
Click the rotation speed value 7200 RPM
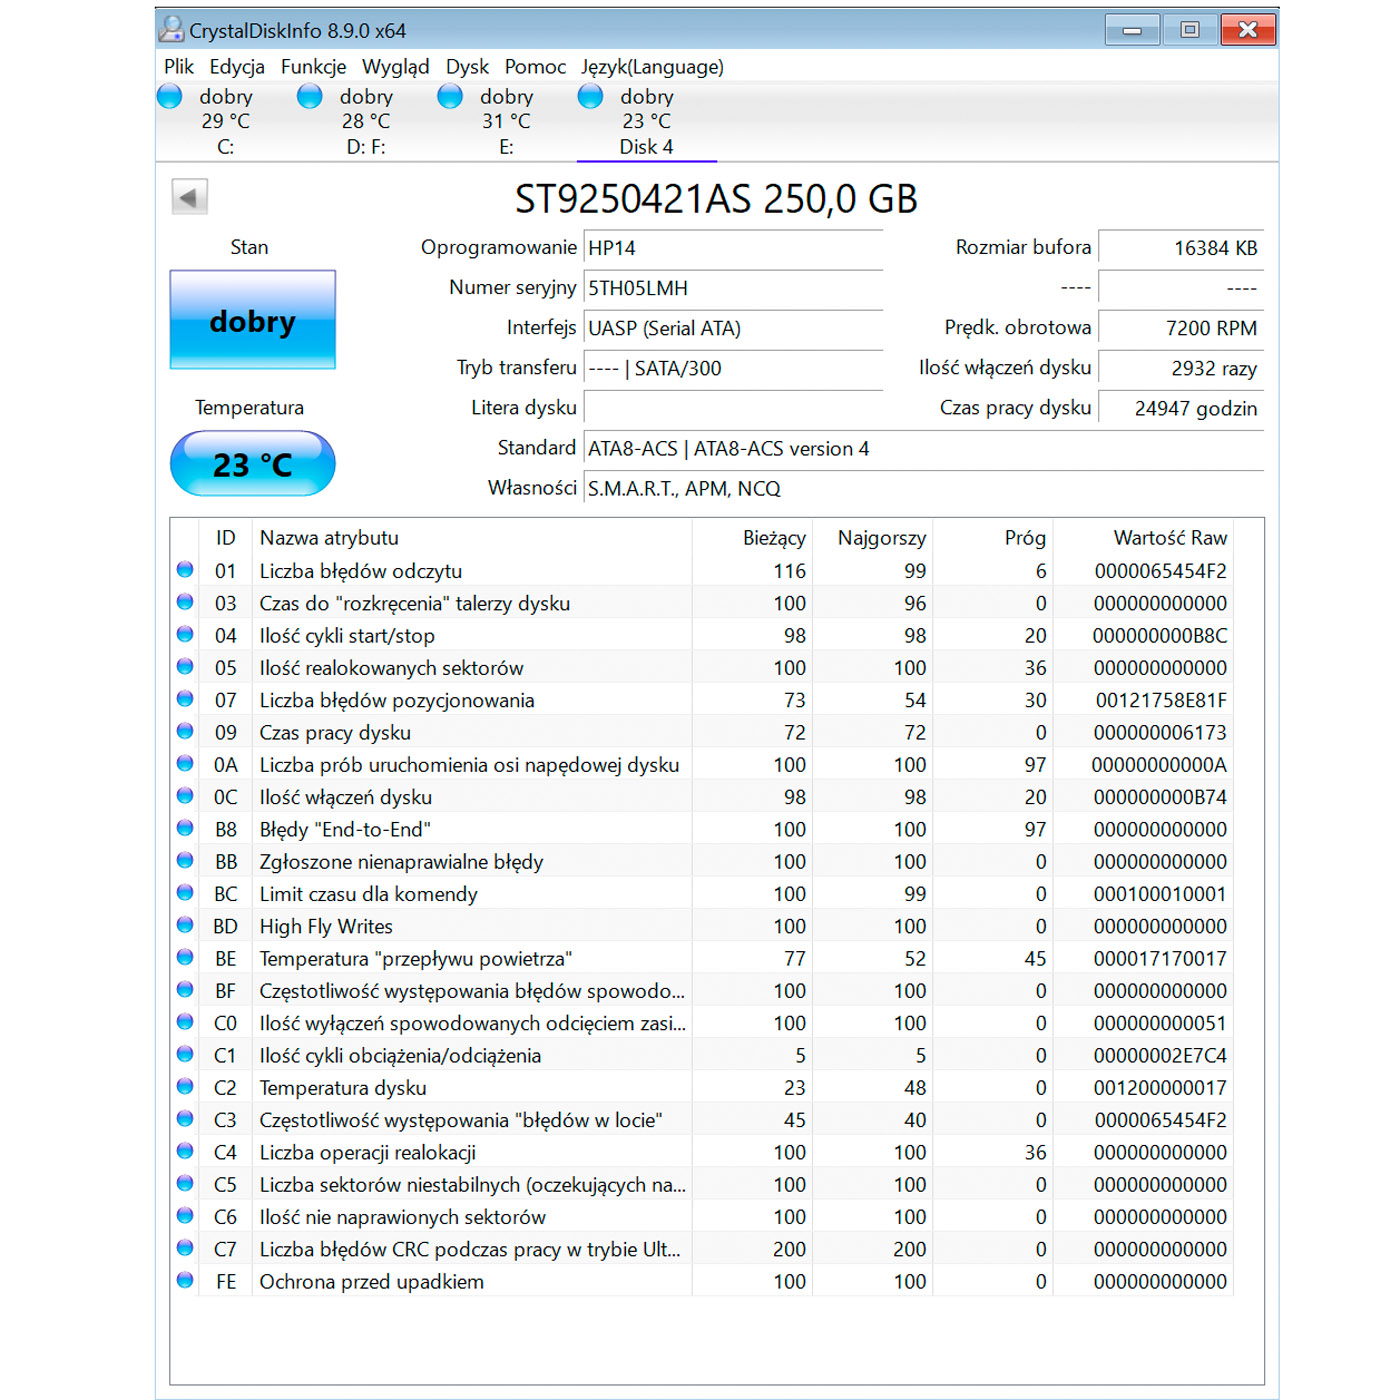tap(1181, 328)
